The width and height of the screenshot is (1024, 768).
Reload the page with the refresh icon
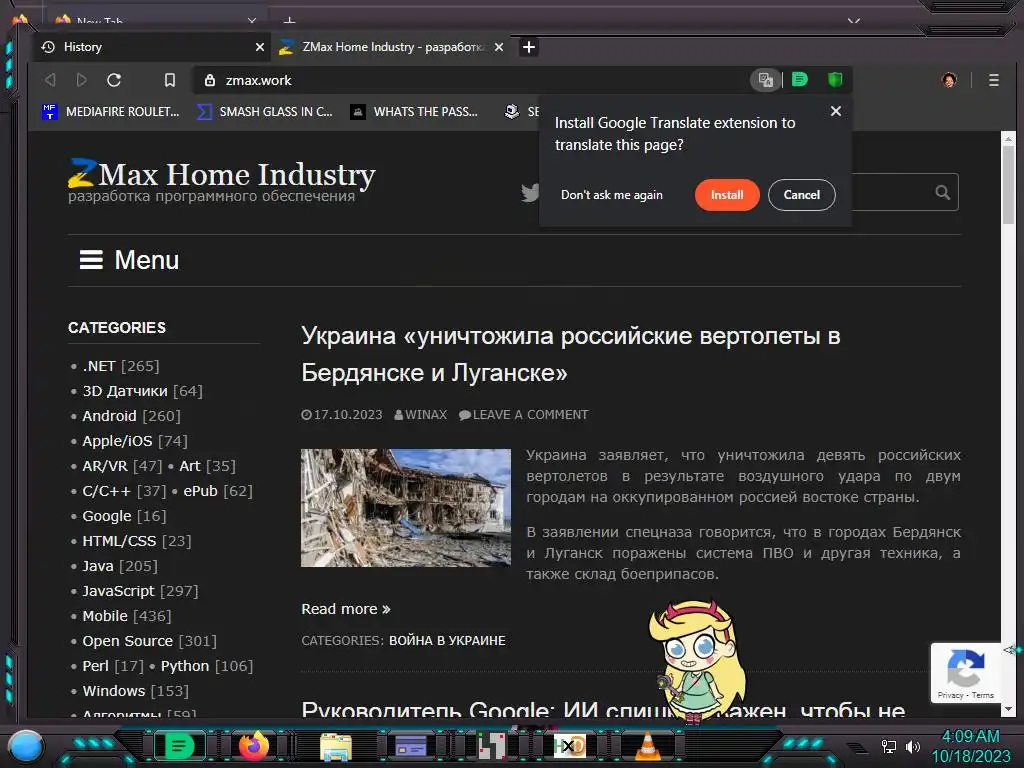tap(114, 80)
